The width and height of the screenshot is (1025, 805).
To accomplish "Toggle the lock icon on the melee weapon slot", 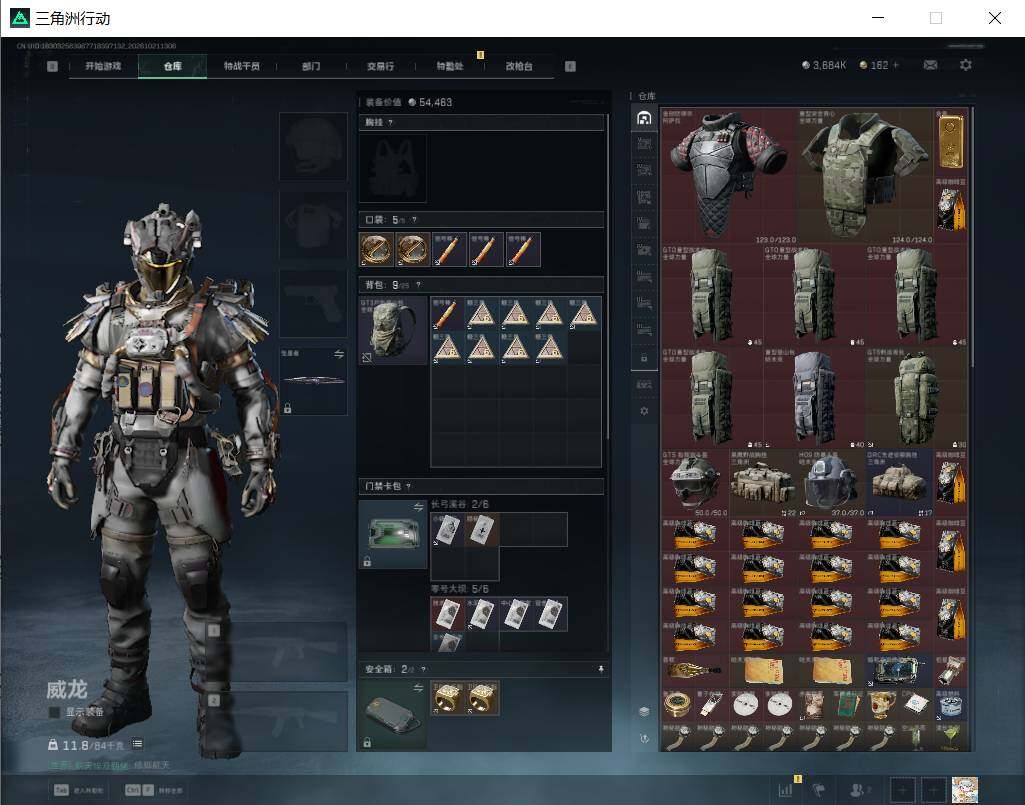I will (x=288, y=409).
